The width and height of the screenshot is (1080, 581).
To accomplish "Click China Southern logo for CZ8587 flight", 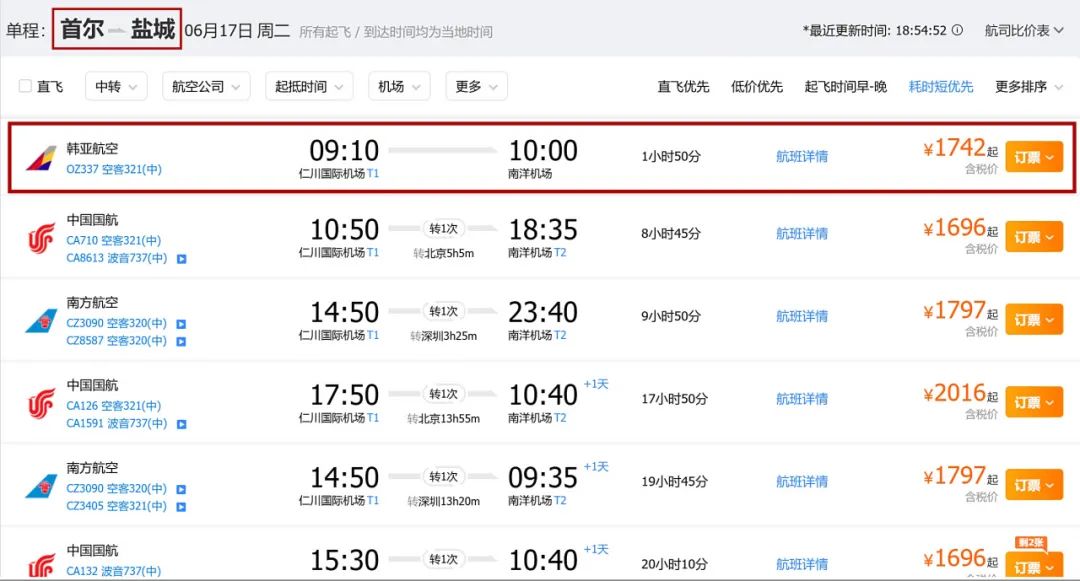I will point(41,321).
